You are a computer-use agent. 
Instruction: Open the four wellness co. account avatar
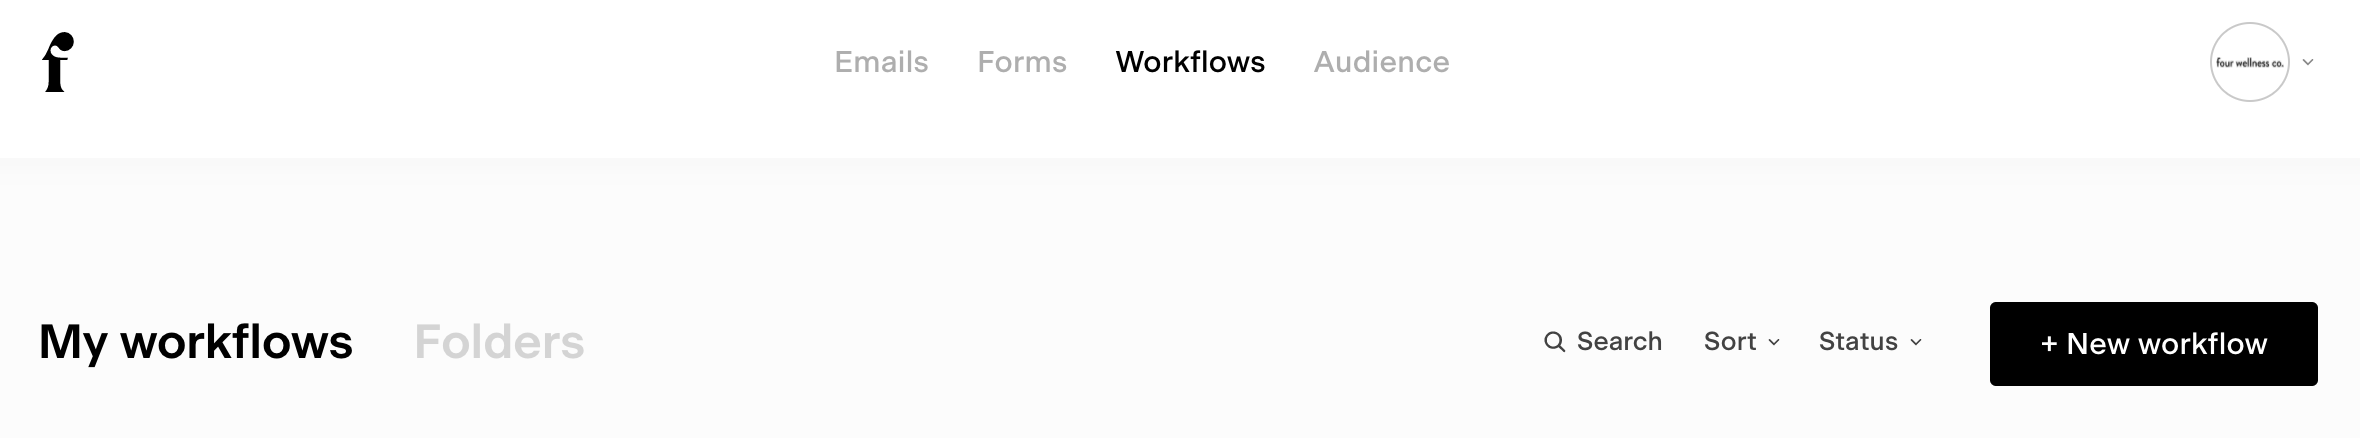pos(2249,62)
